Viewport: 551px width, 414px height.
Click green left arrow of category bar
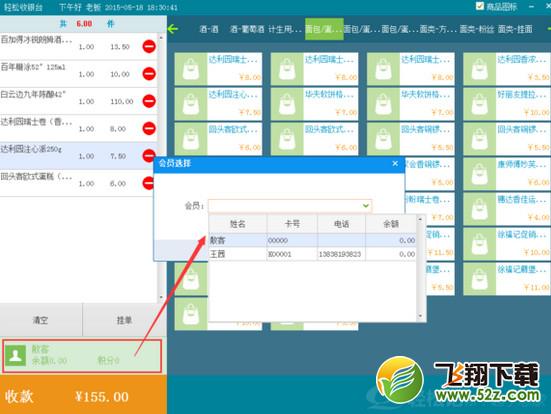[173, 29]
